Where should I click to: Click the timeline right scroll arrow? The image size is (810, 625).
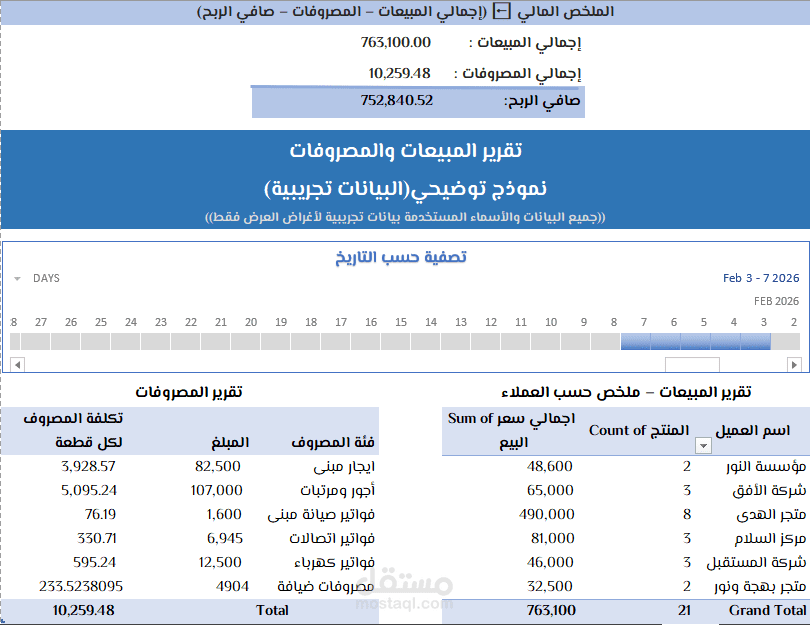point(794,365)
